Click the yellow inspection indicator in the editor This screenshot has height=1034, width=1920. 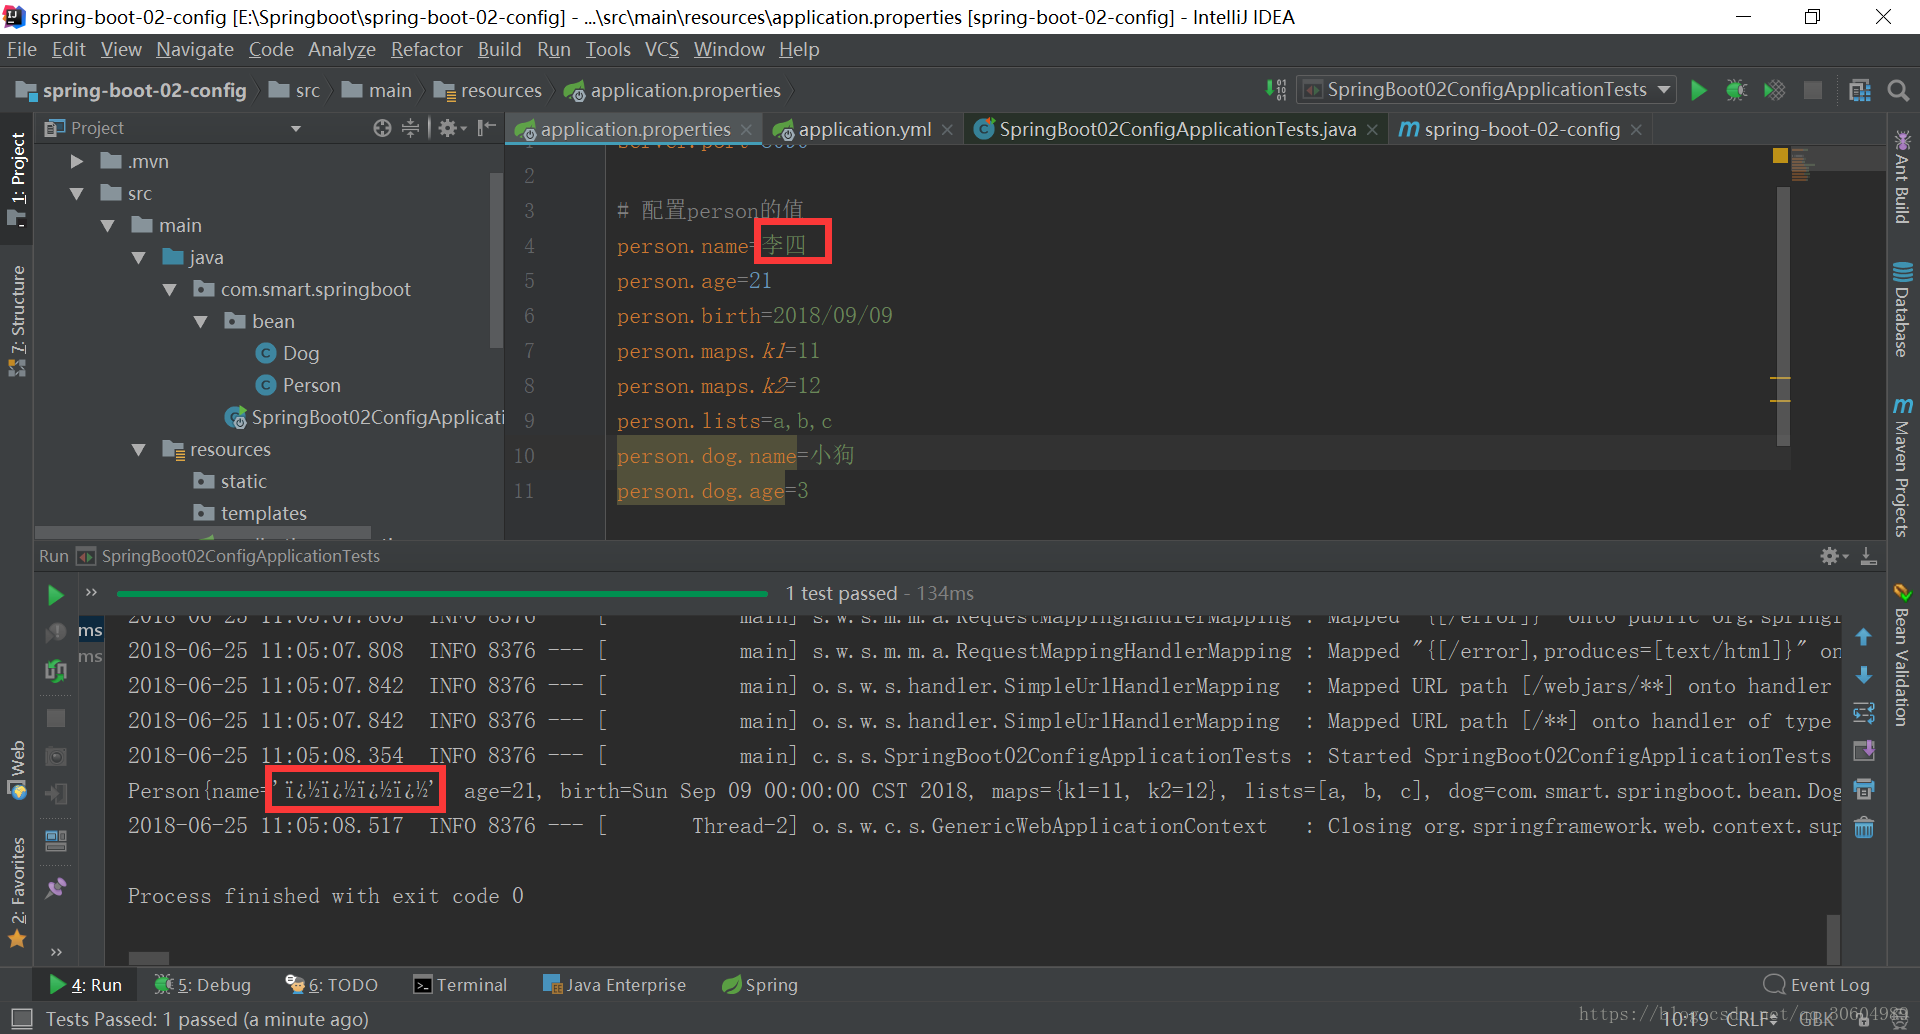(x=1780, y=155)
